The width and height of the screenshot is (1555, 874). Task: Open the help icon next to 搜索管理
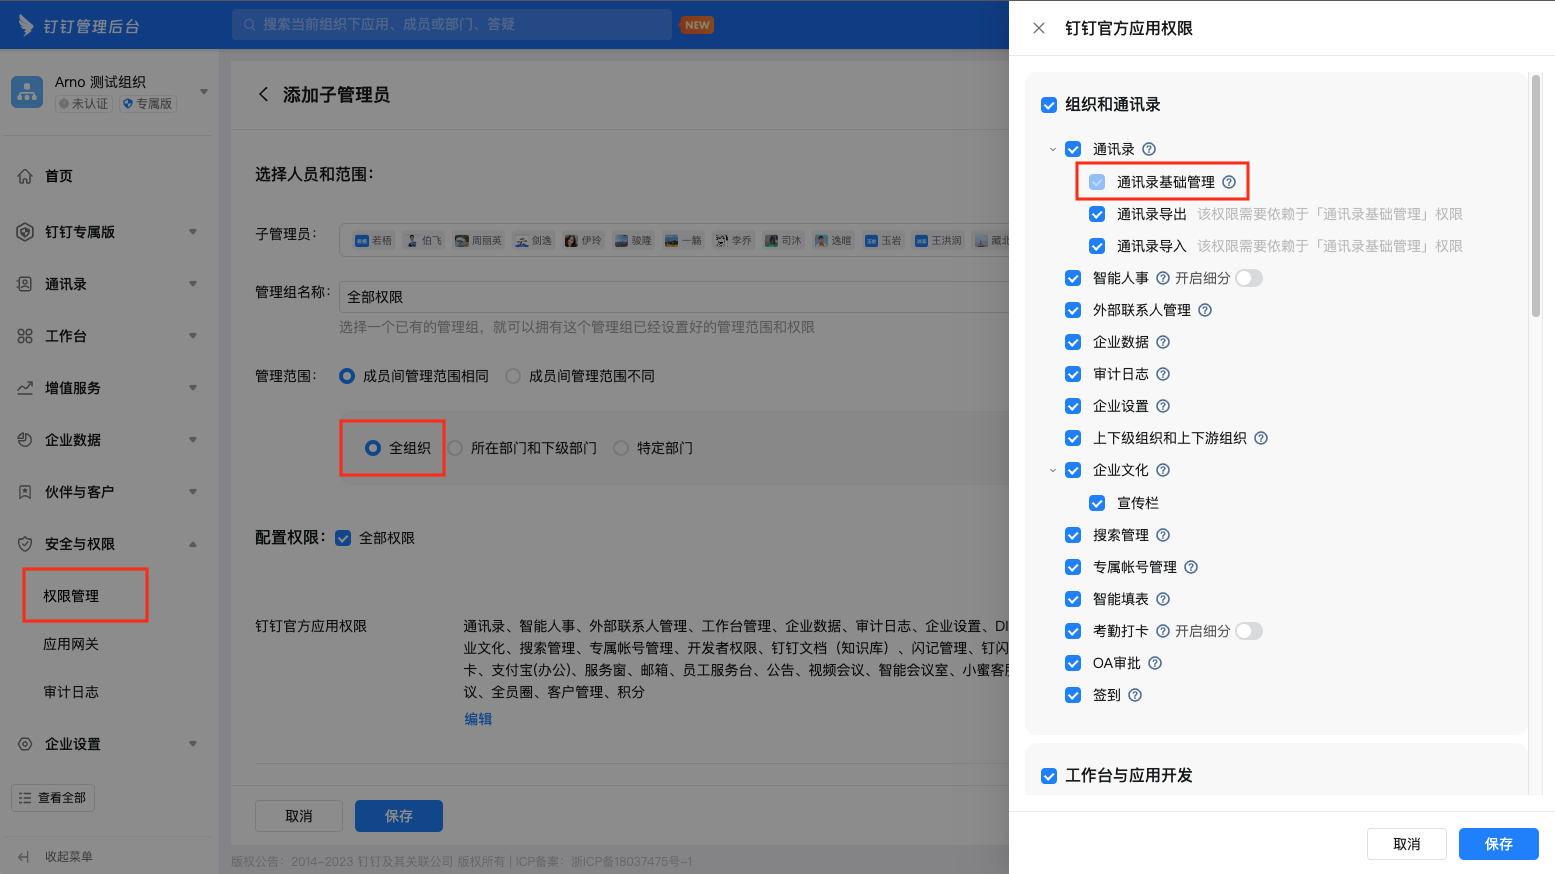coord(1163,535)
